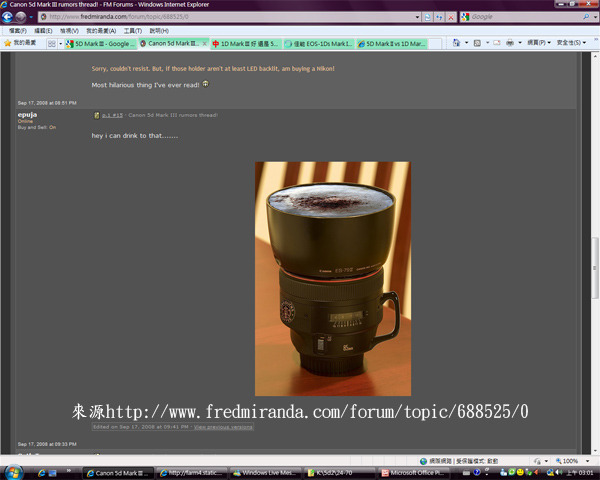Image resolution: width=600 pixels, height=480 pixels.
Task: Show Quick Tabs grid view
Action: 52,44
